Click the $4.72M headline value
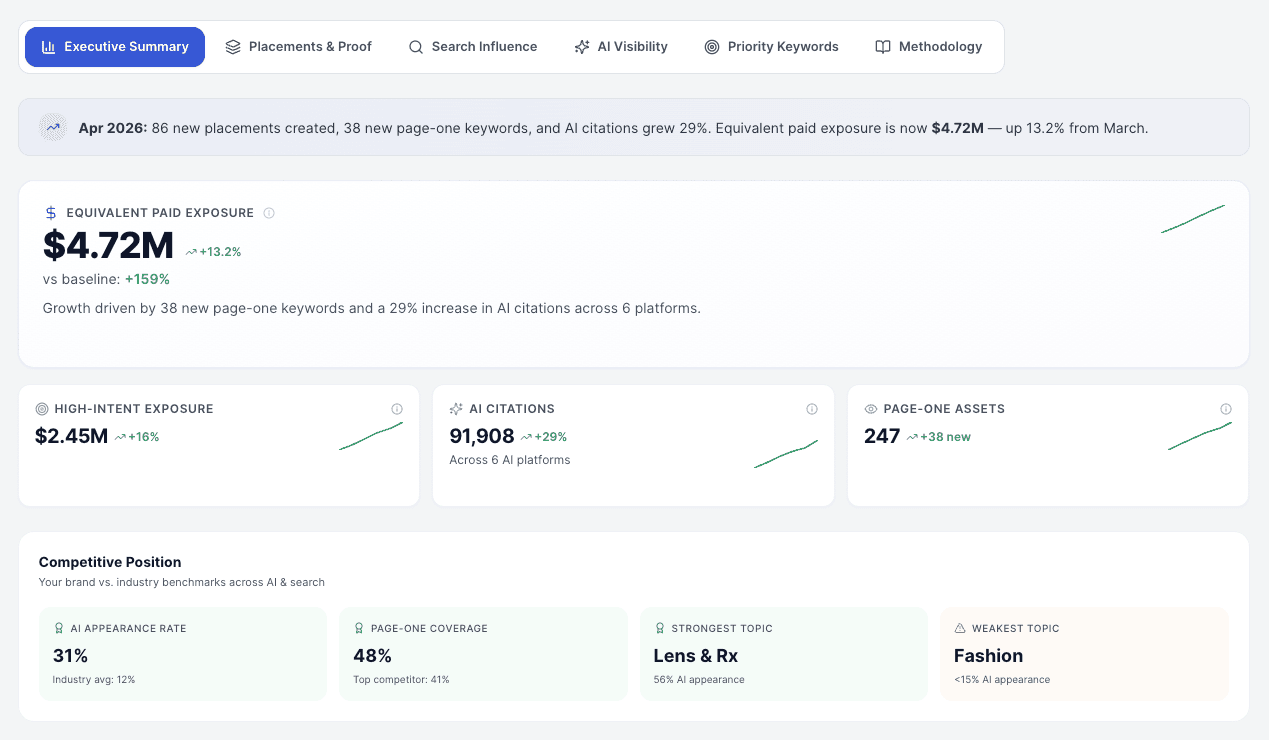Screen dimensions: 1269x740 [108, 245]
